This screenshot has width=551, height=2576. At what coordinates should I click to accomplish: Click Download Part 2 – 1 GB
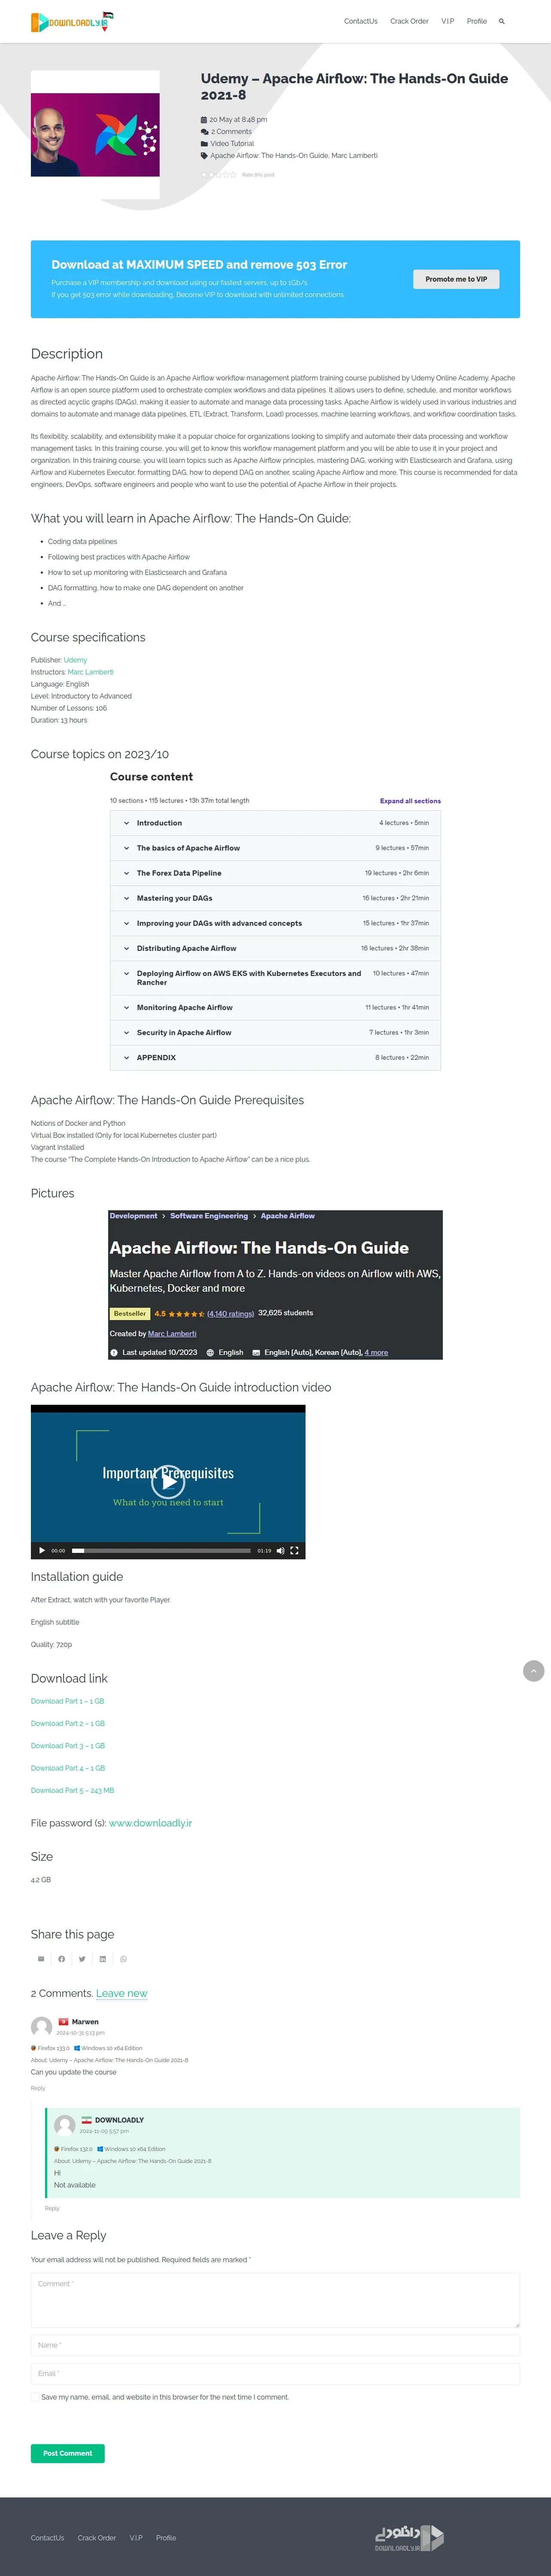(68, 1724)
